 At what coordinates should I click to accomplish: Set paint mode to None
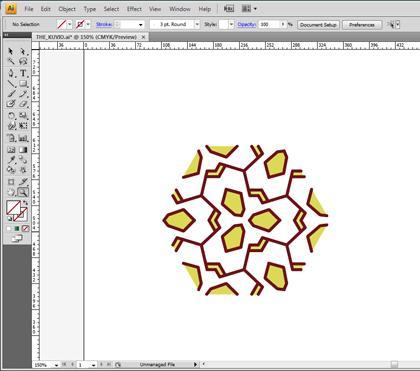point(25,228)
